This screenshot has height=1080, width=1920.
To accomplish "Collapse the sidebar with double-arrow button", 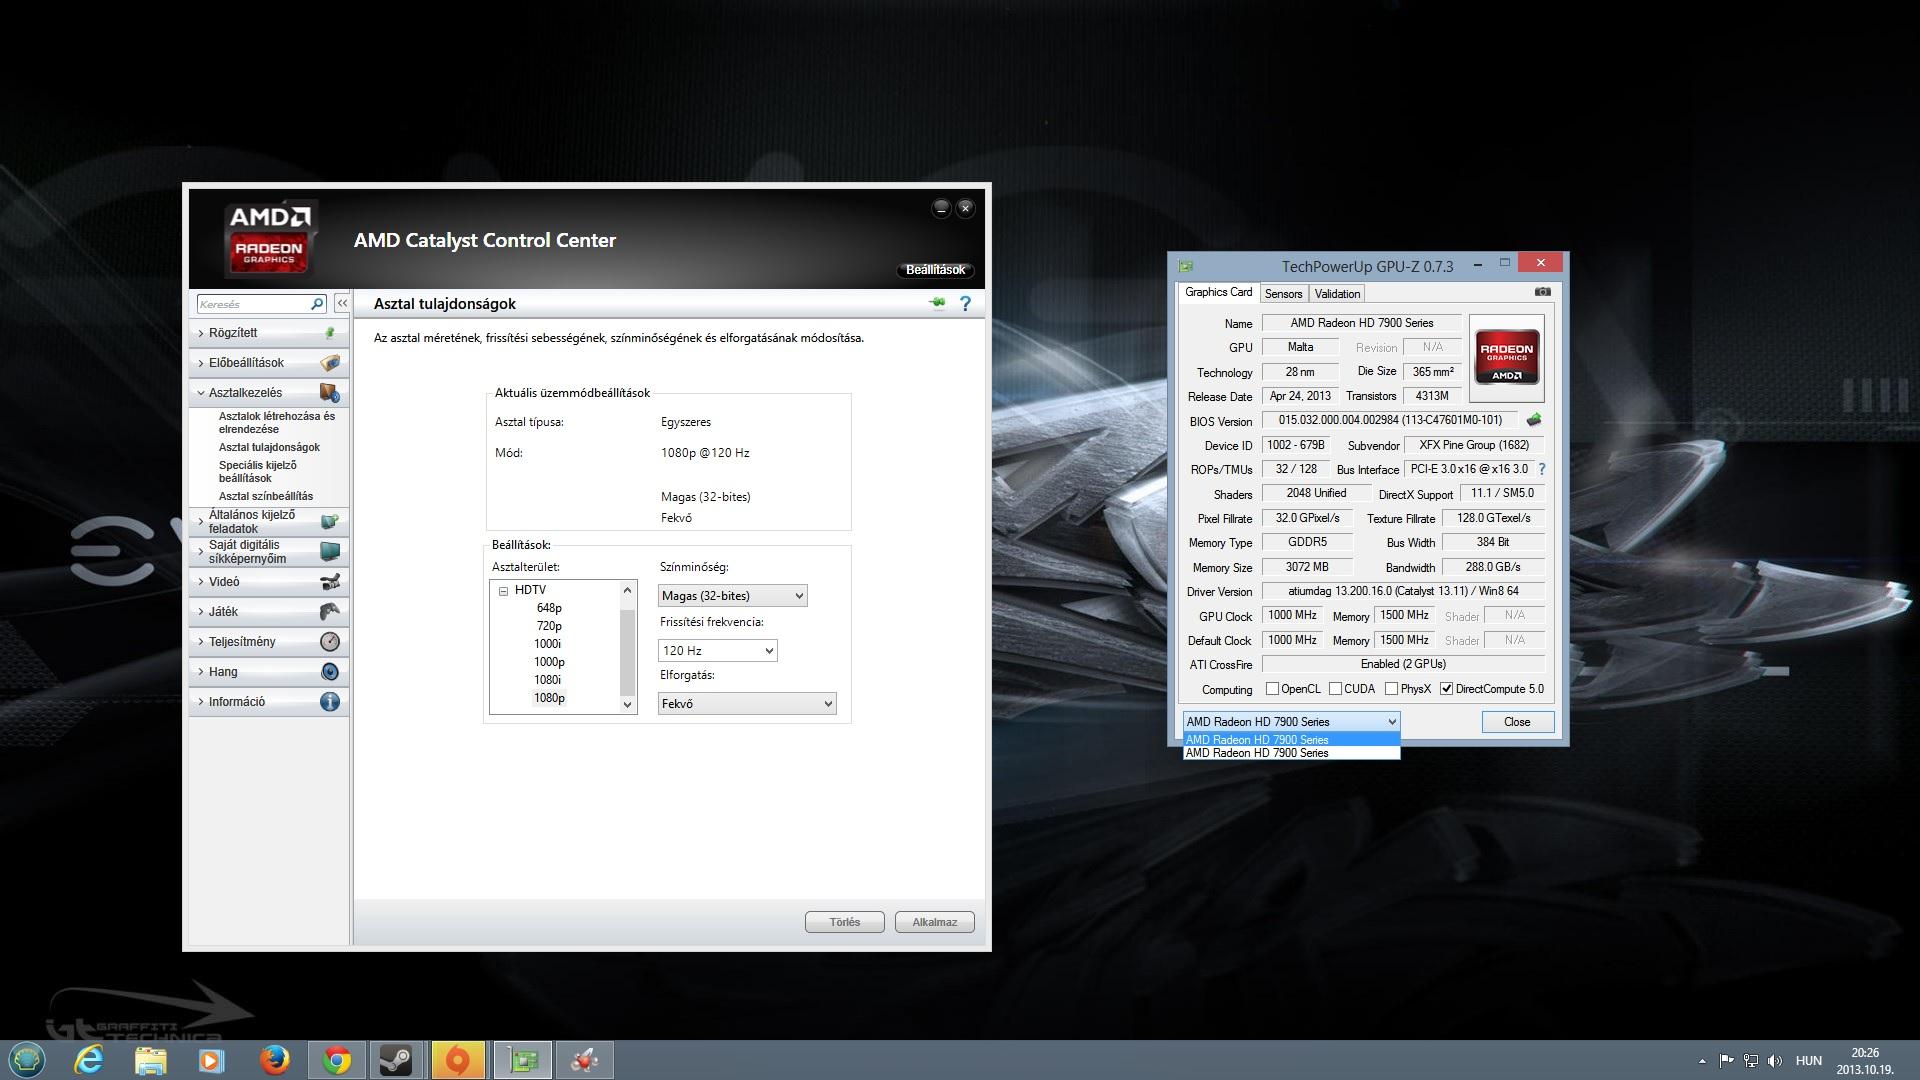I will point(342,303).
